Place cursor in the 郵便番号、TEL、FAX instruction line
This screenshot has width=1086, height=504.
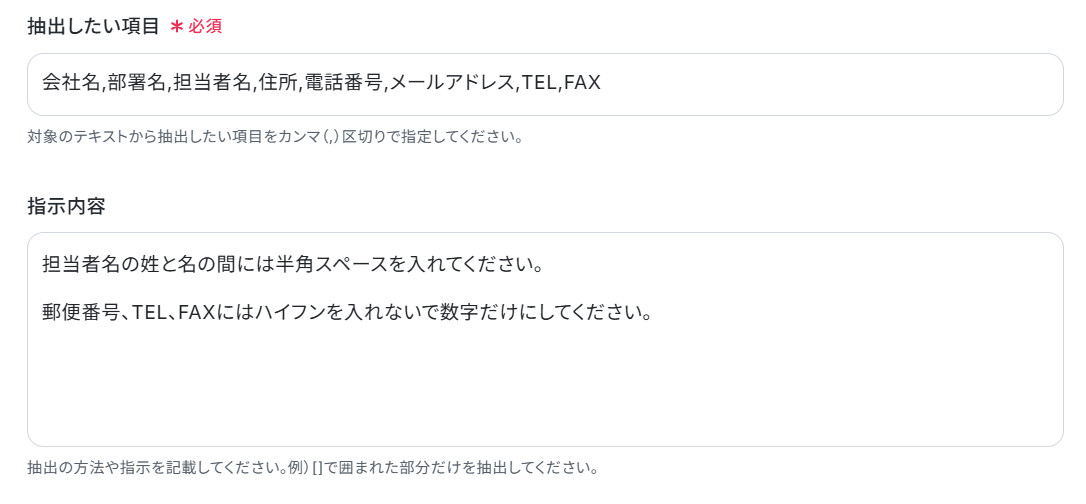click(346, 314)
